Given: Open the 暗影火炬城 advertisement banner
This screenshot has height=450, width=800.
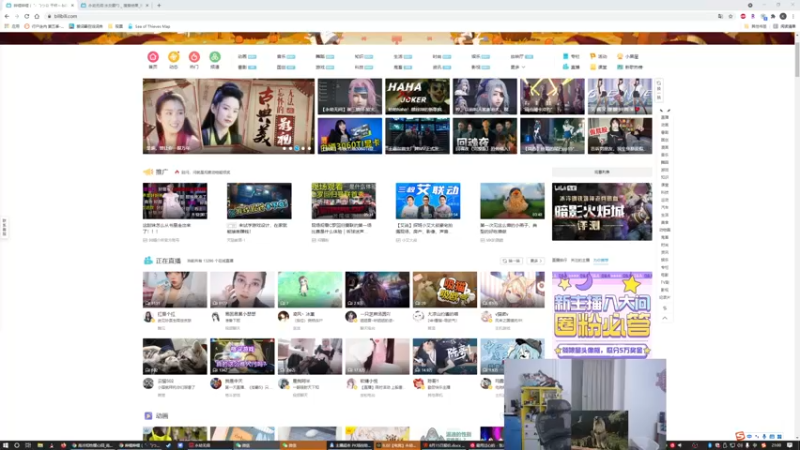Looking at the screenshot, I should point(602,212).
